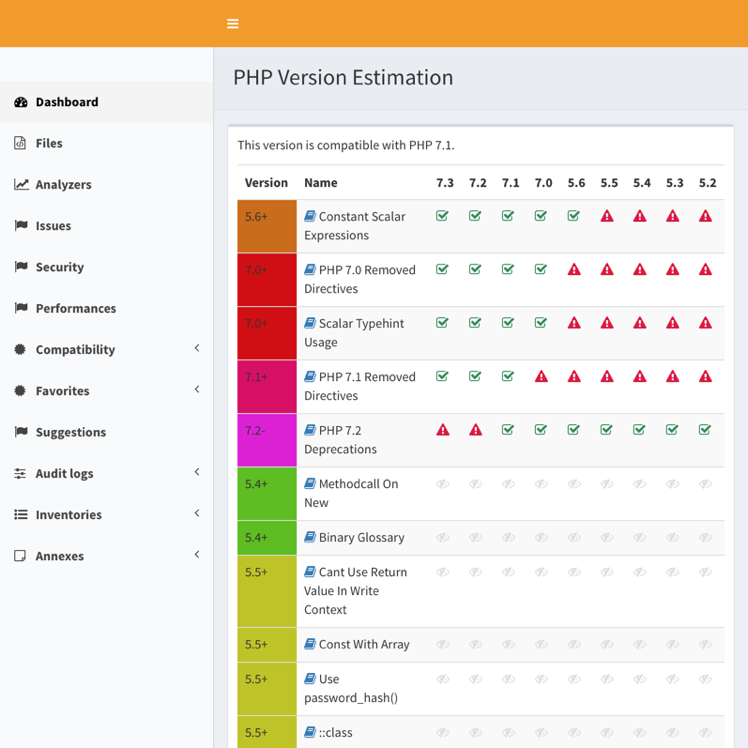The image size is (748, 748).
Task: Open docs book icon for Binary Glossary
Action: (x=310, y=537)
